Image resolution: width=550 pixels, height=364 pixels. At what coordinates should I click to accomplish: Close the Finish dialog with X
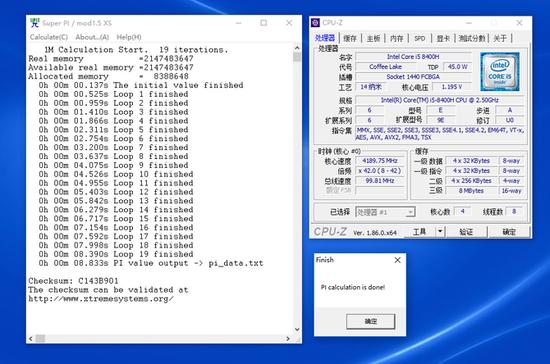click(397, 260)
